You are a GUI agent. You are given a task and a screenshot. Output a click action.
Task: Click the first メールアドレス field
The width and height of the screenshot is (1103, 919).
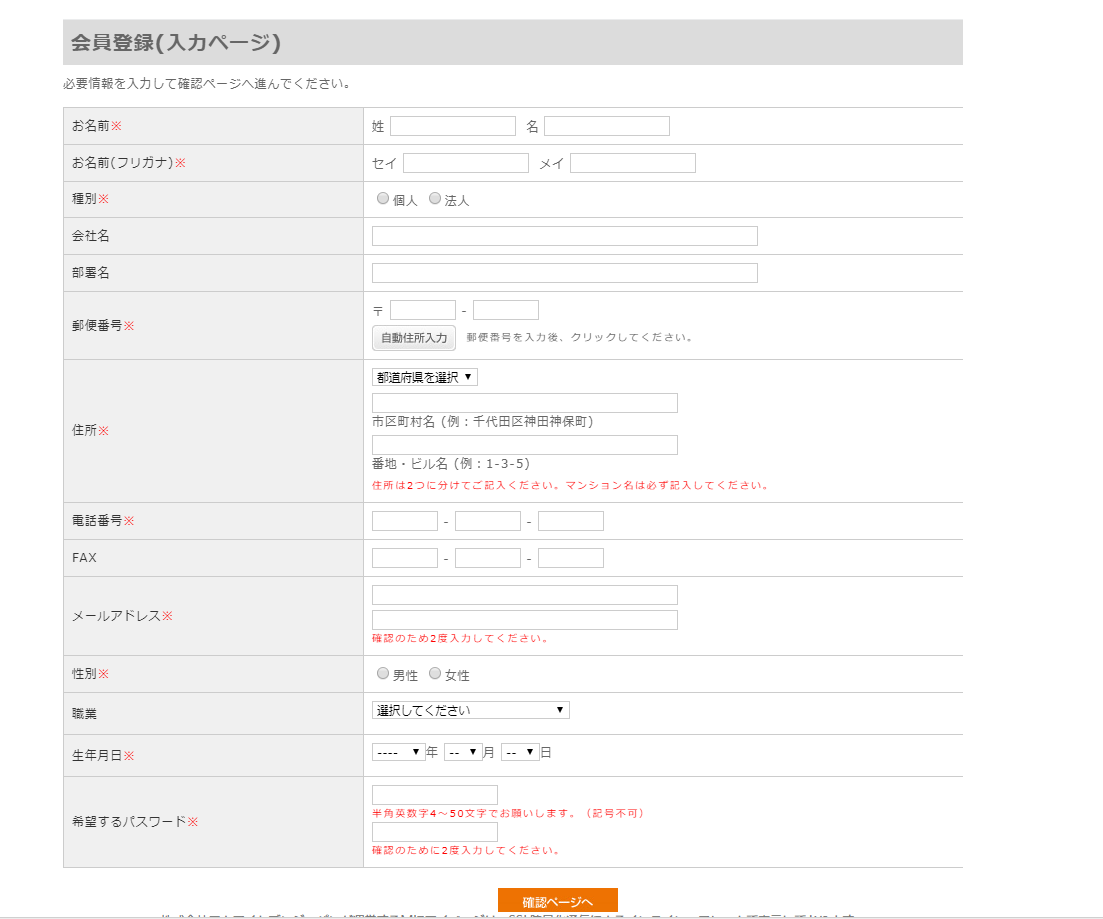[525, 595]
